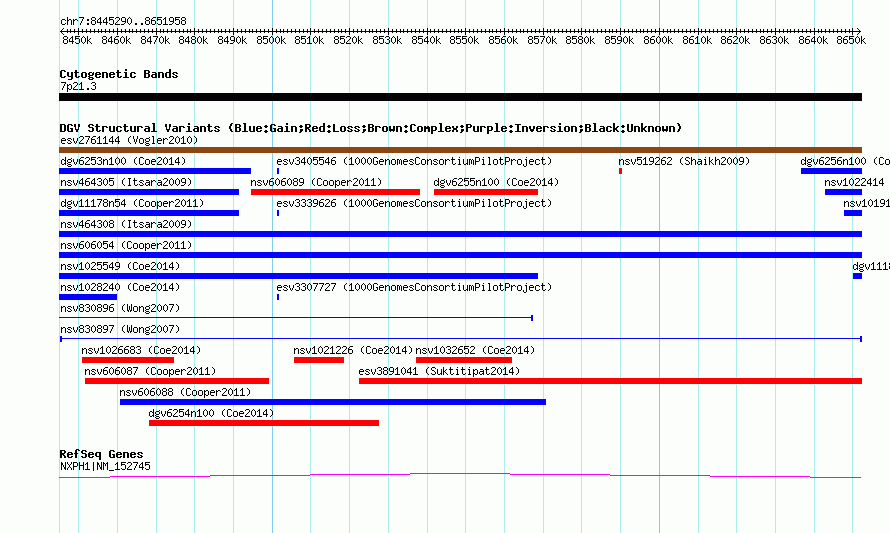890x533 pixels.
Task: Click the esv3405546 variant label
Action: (x=414, y=161)
